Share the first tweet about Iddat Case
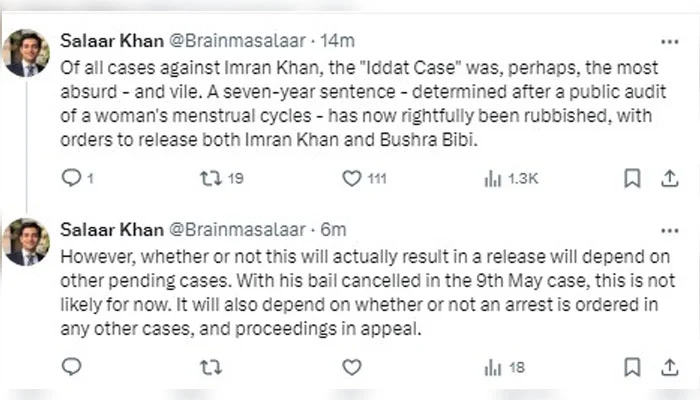700x400 pixels. [669, 178]
